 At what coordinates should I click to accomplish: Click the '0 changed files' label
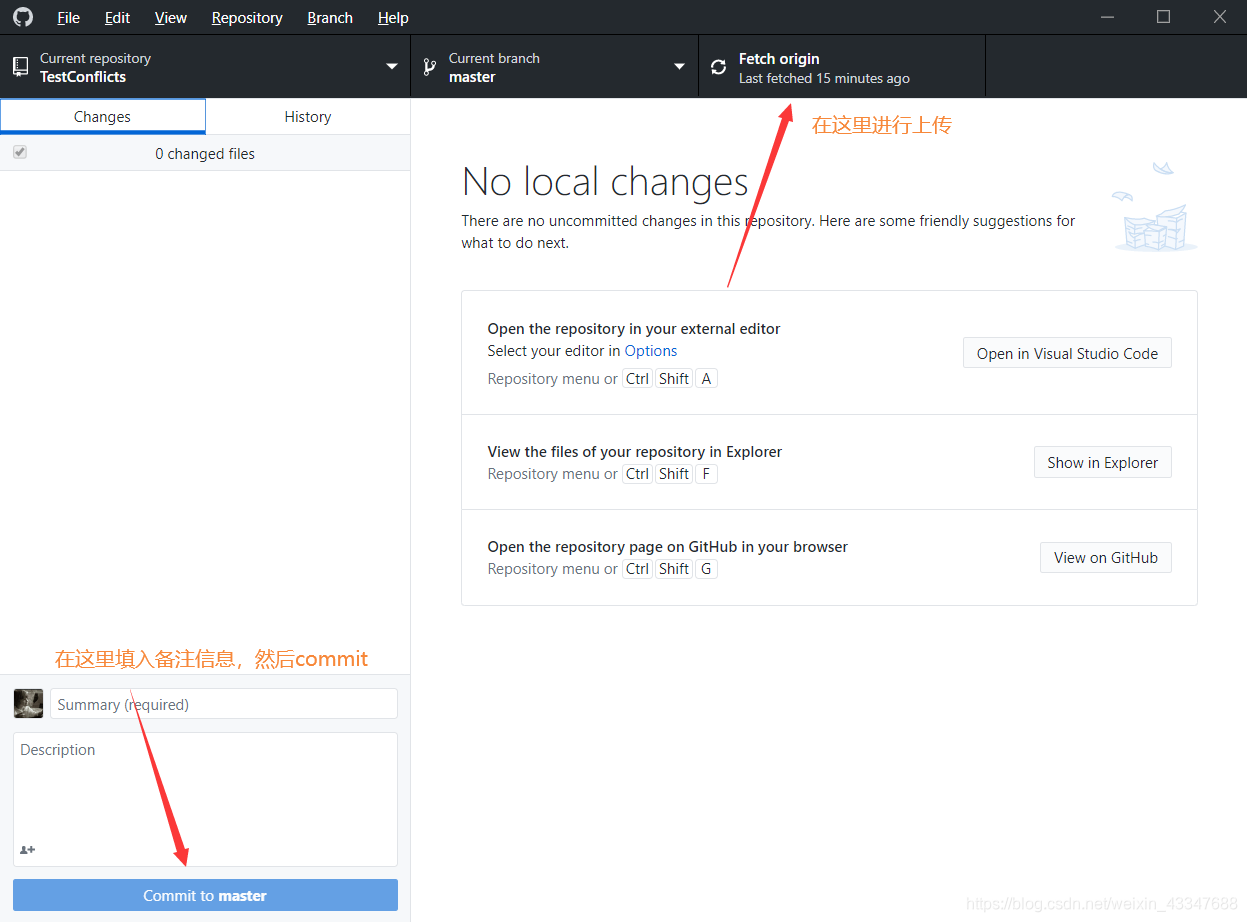(205, 153)
